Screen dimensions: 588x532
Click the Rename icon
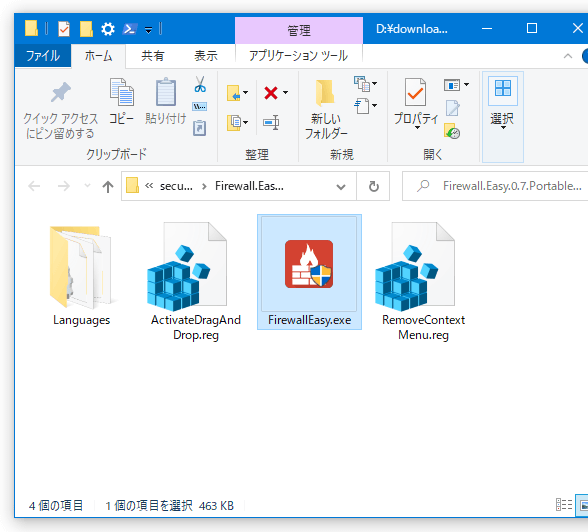coord(271,122)
